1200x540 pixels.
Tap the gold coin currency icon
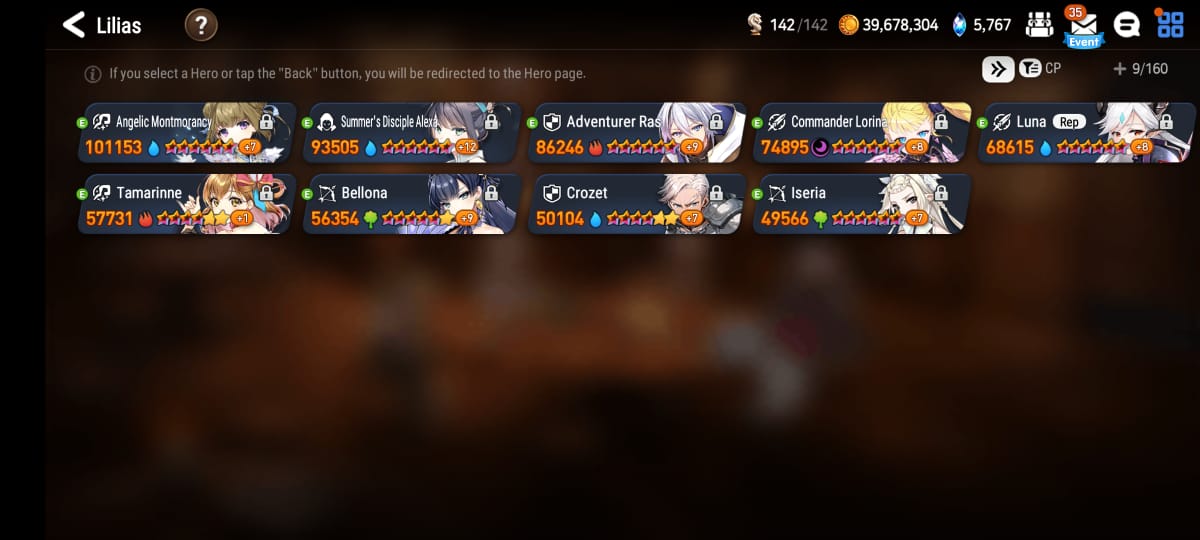click(848, 25)
